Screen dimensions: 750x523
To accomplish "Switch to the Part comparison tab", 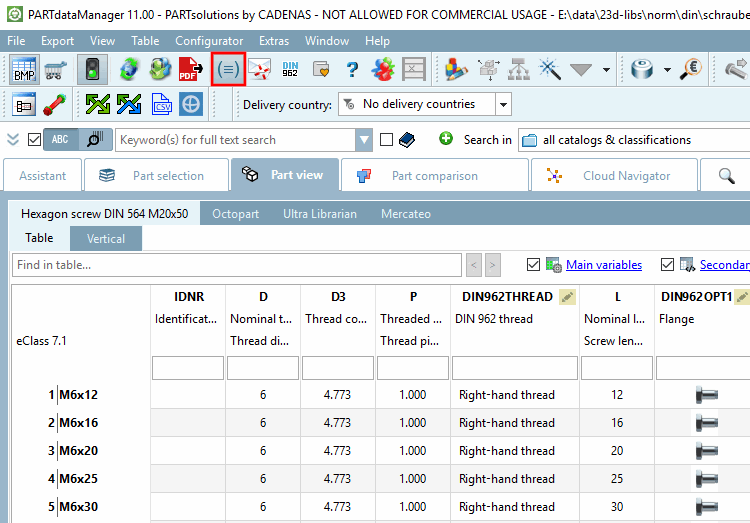I will point(434,176).
